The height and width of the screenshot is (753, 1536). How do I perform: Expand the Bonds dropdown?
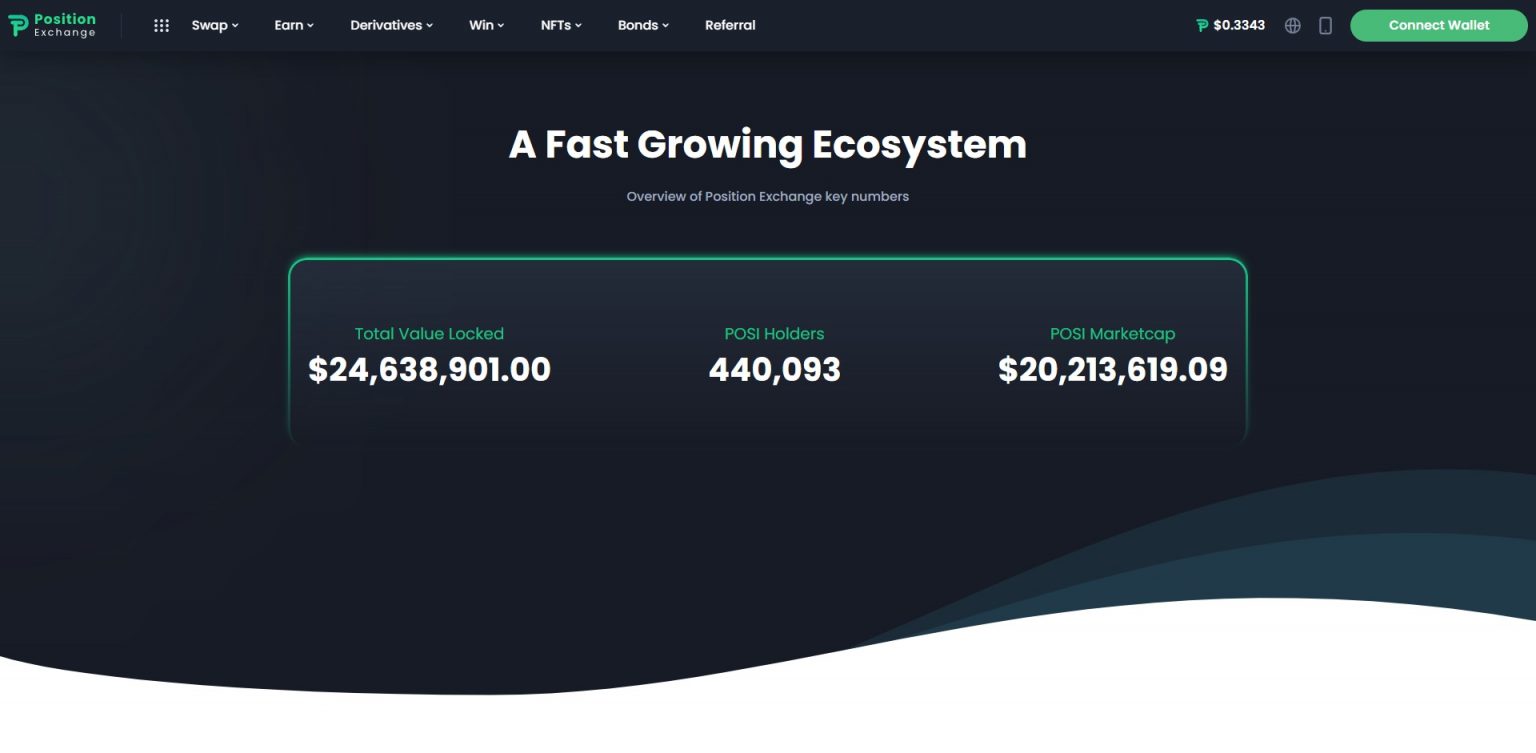[x=637, y=25]
